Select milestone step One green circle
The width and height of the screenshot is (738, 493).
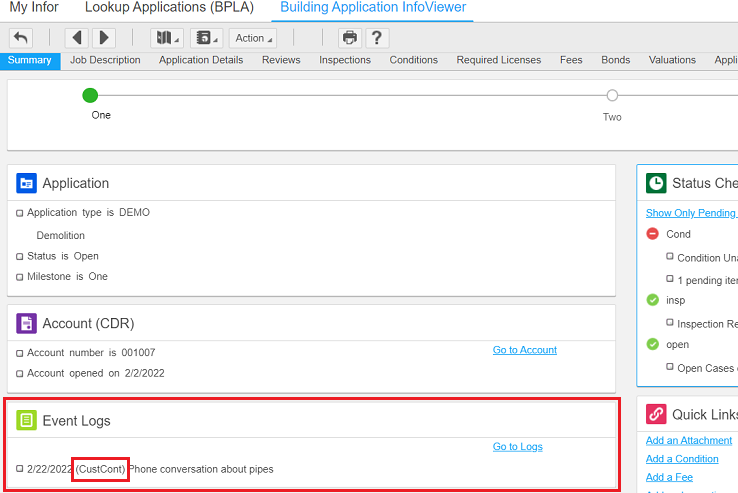[91, 96]
